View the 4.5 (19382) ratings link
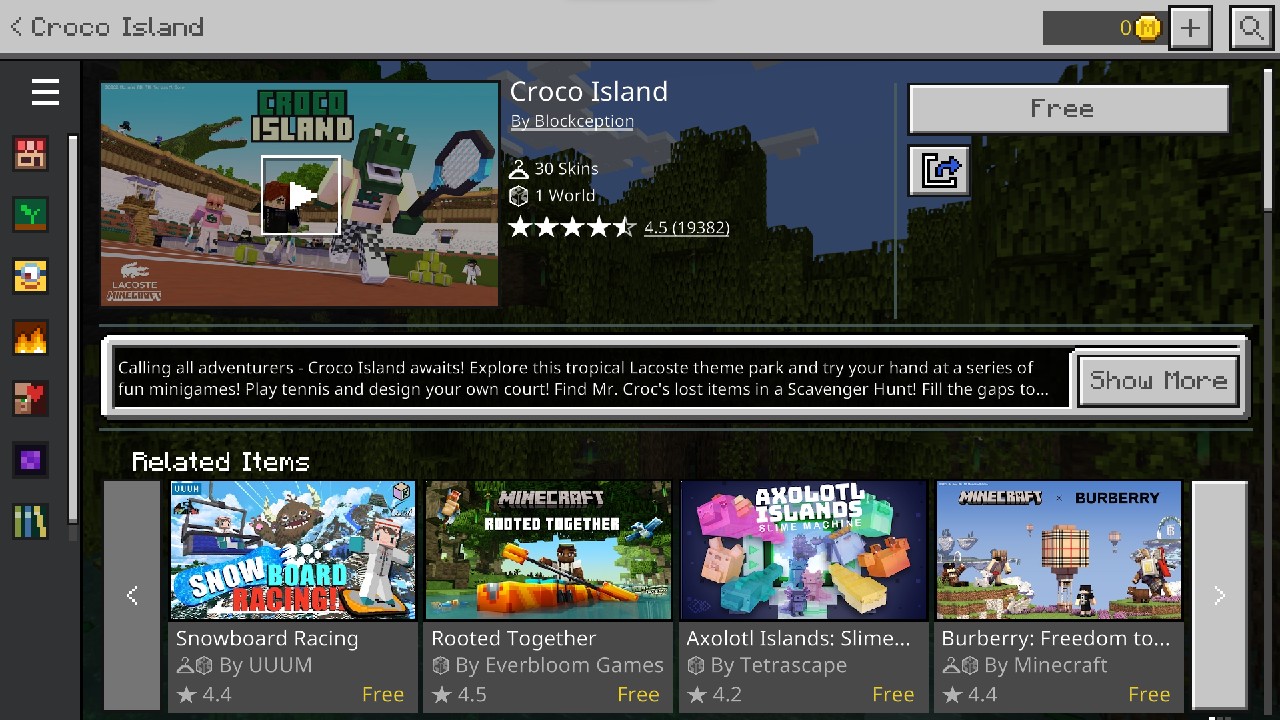 click(x=686, y=227)
